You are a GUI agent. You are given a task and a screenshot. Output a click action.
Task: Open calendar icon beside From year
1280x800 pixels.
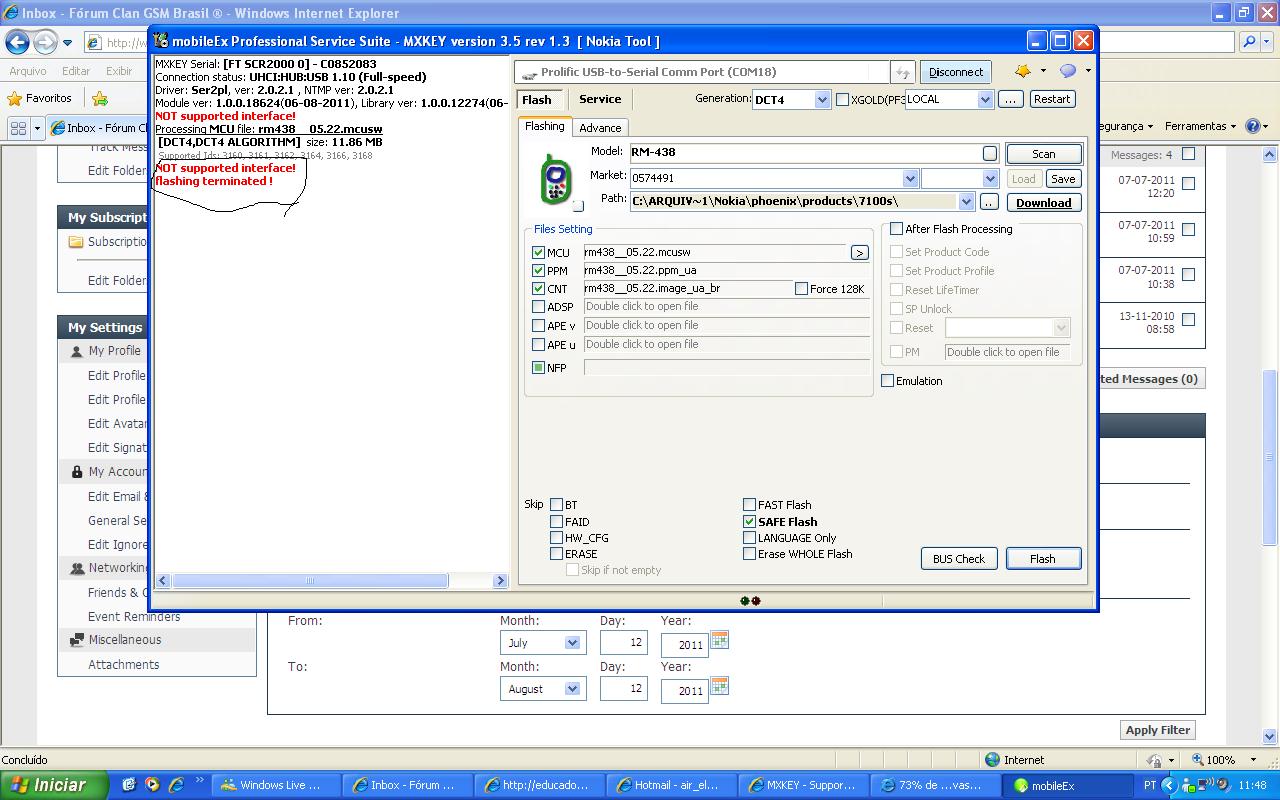pos(719,640)
